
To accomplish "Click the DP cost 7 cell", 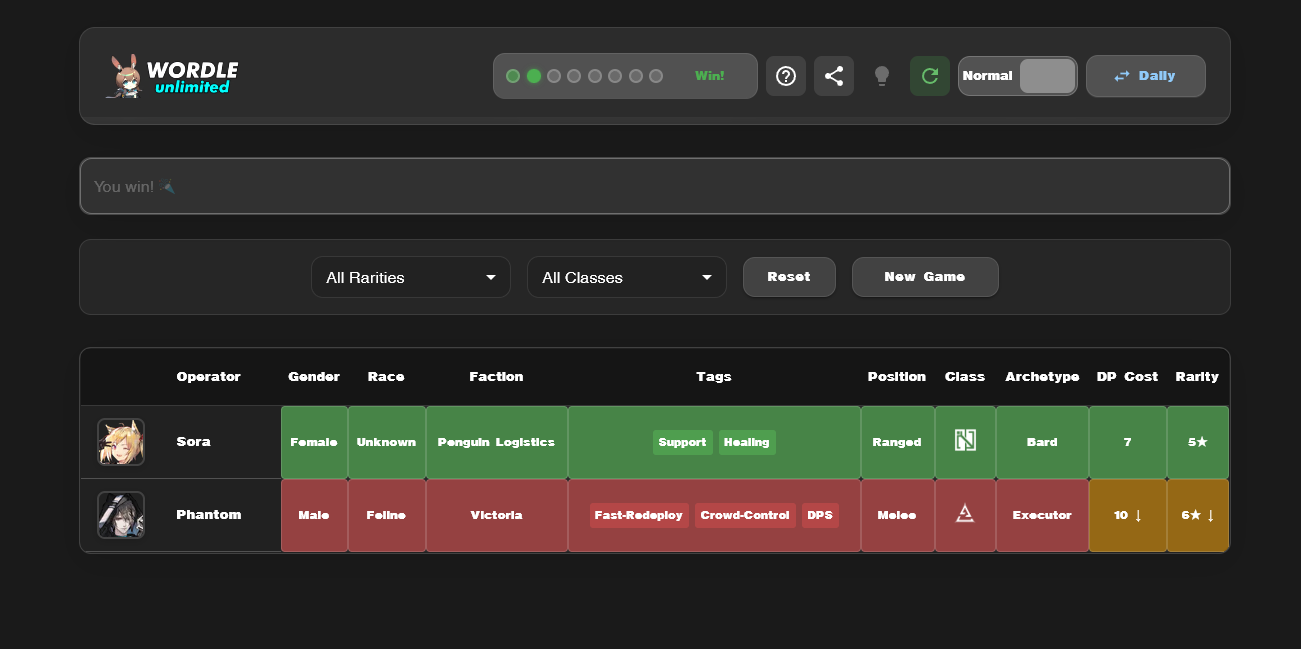I will tap(1127, 442).
